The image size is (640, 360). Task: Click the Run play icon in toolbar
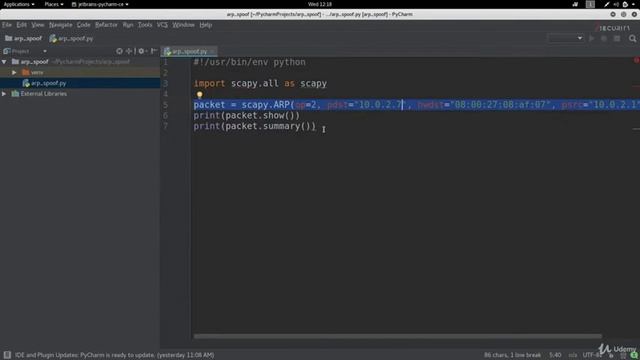pos(591,38)
